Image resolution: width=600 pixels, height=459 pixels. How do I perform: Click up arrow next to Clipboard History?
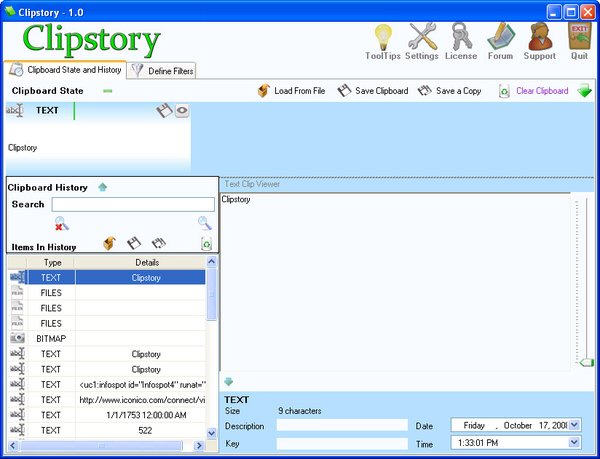(x=103, y=187)
